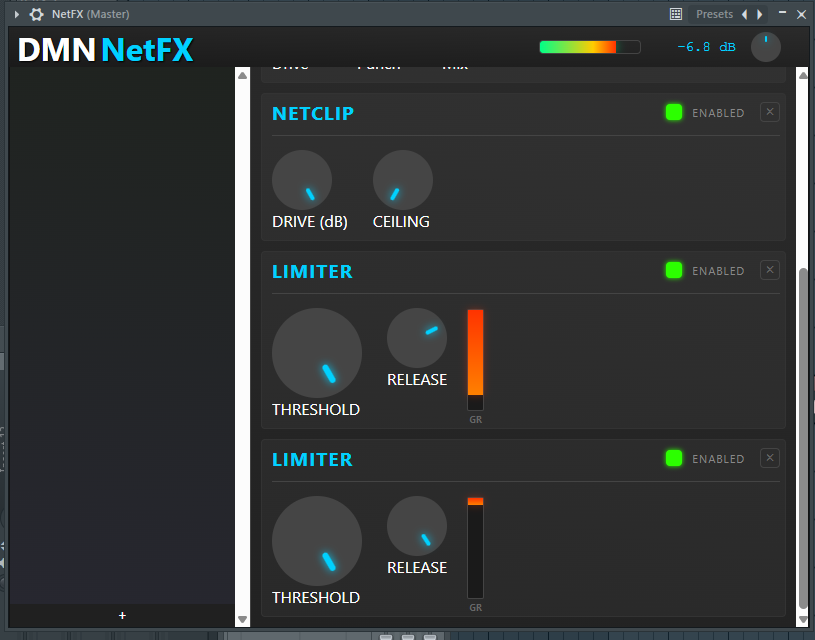The width and height of the screenshot is (815, 640).
Task: Click the right scrollbar up arrow
Action: (803, 75)
